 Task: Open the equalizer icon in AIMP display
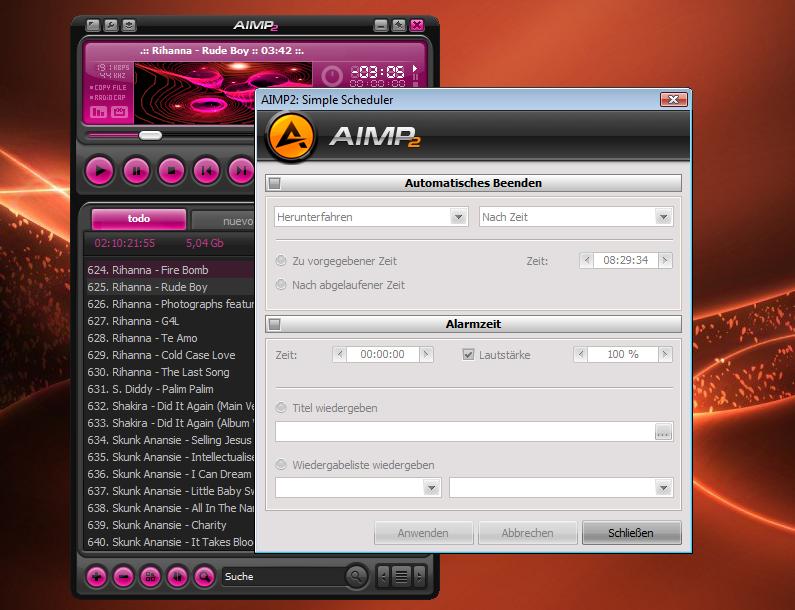[x=98, y=112]
